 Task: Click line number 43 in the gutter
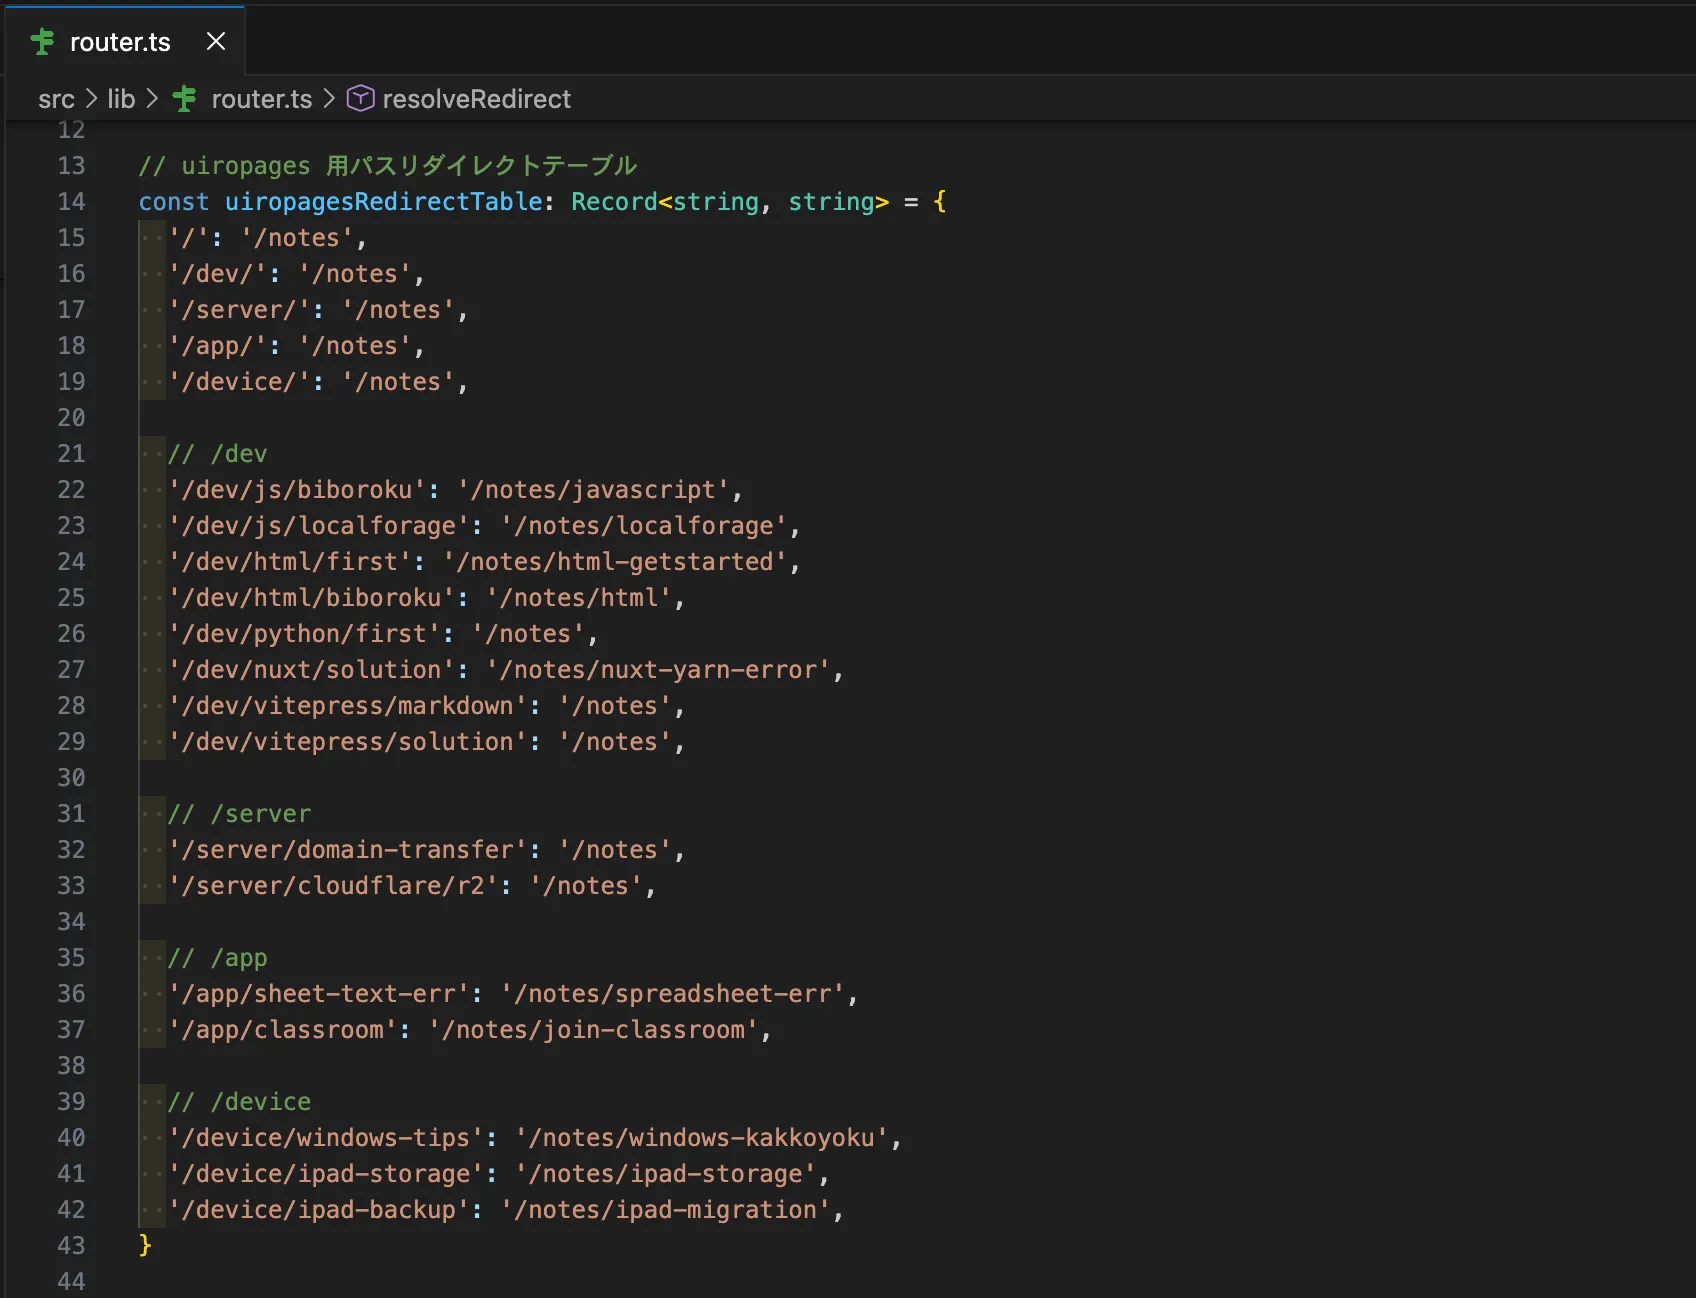pos(71,1246)
